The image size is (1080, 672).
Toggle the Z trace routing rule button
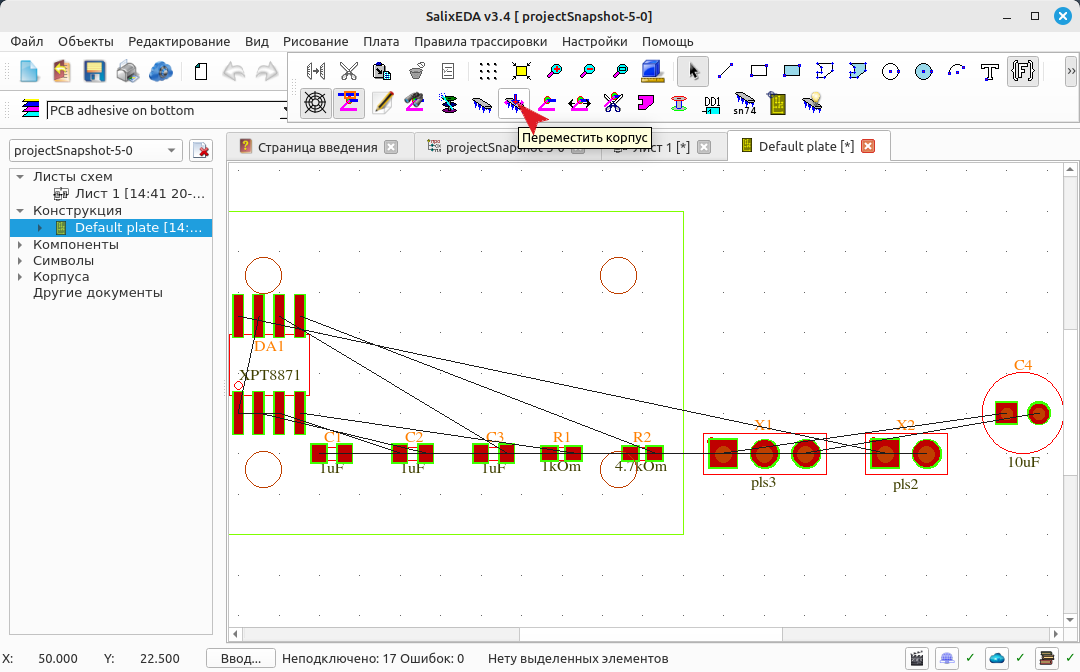click(349, 104)
